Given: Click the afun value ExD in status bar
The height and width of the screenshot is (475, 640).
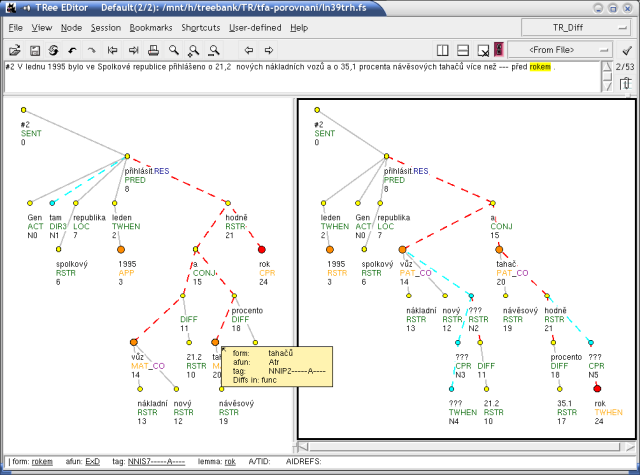Looking at the screenshot, I should coord(92,462).
